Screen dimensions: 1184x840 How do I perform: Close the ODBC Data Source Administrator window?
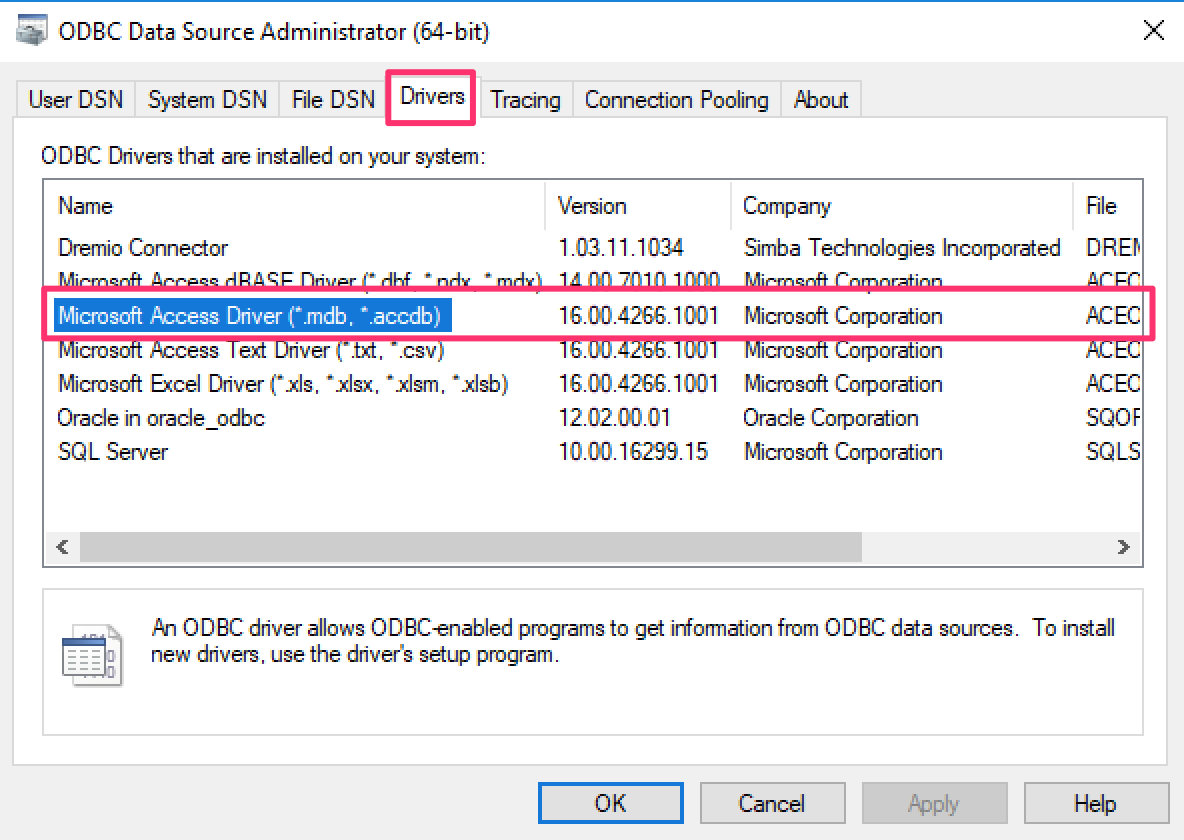1153,31
